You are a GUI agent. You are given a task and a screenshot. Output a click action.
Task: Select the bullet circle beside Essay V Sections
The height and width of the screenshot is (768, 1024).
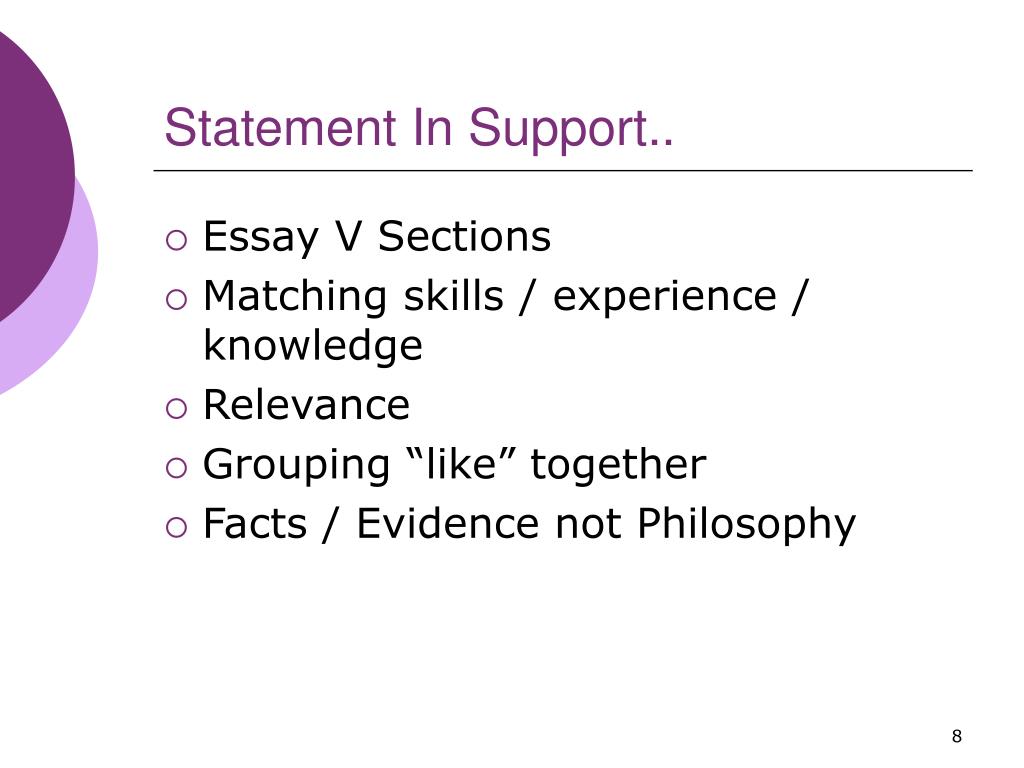click(176, 240)
